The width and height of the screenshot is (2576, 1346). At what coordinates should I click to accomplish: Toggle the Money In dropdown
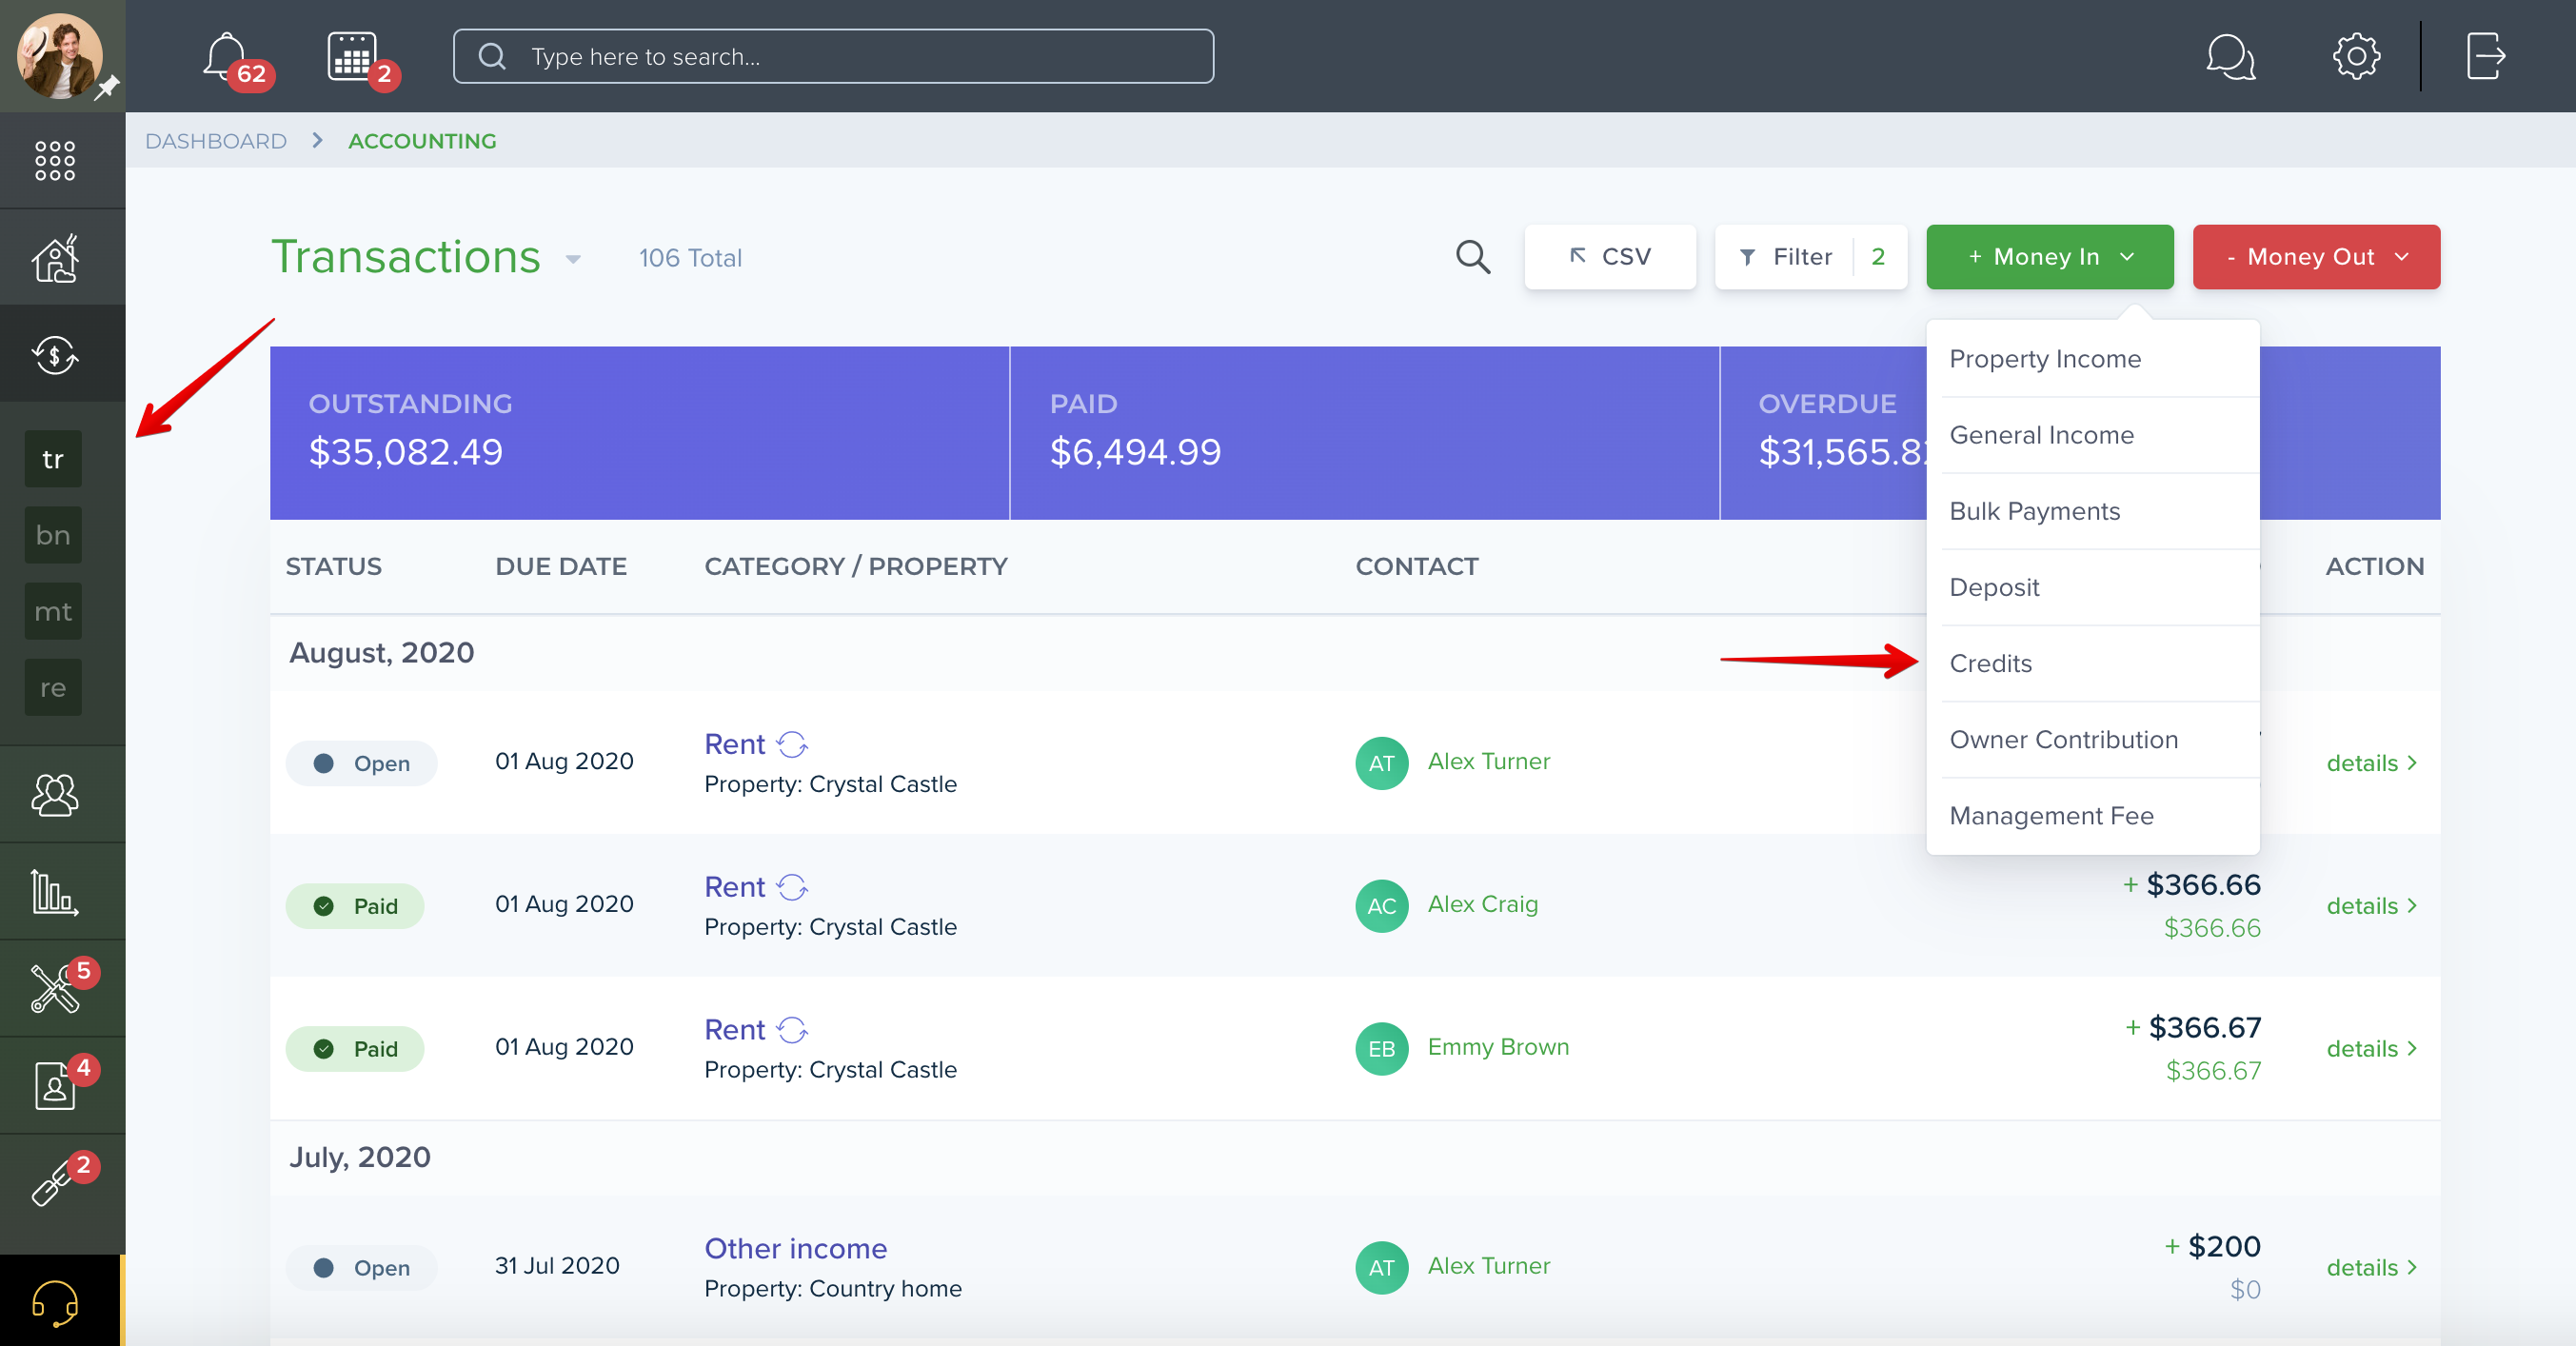point(2049,257)
